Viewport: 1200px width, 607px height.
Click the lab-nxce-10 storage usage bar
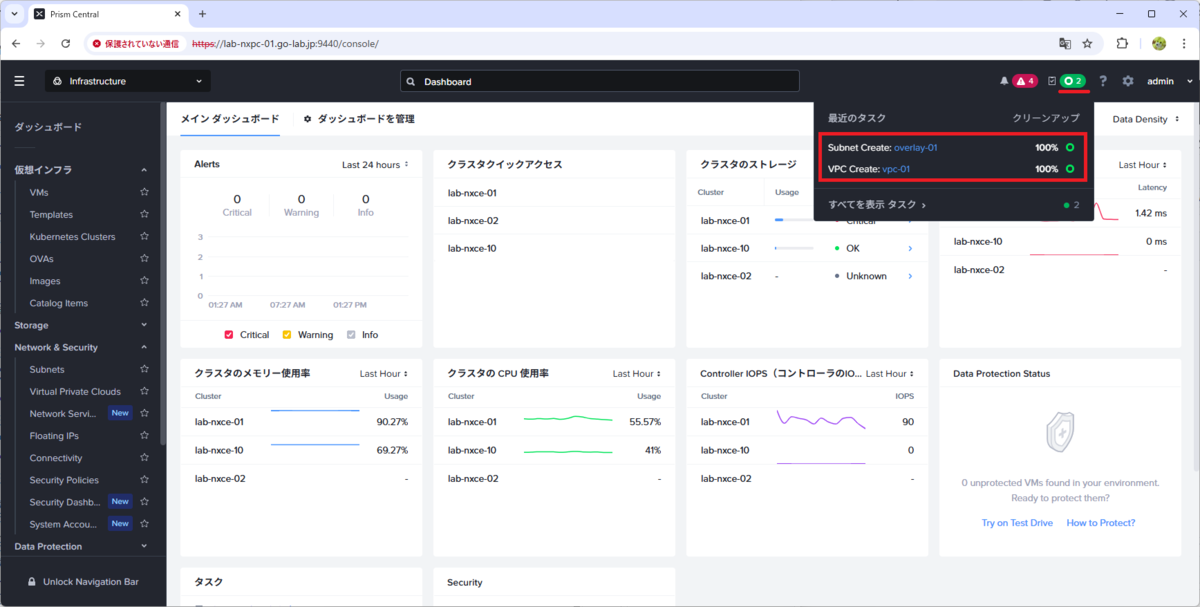(x=793, y=248)
